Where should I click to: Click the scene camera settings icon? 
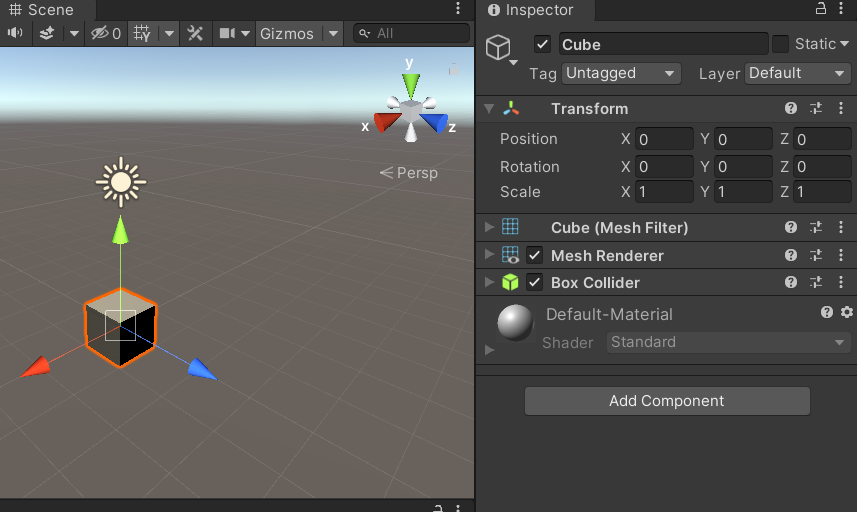point(227,33)
